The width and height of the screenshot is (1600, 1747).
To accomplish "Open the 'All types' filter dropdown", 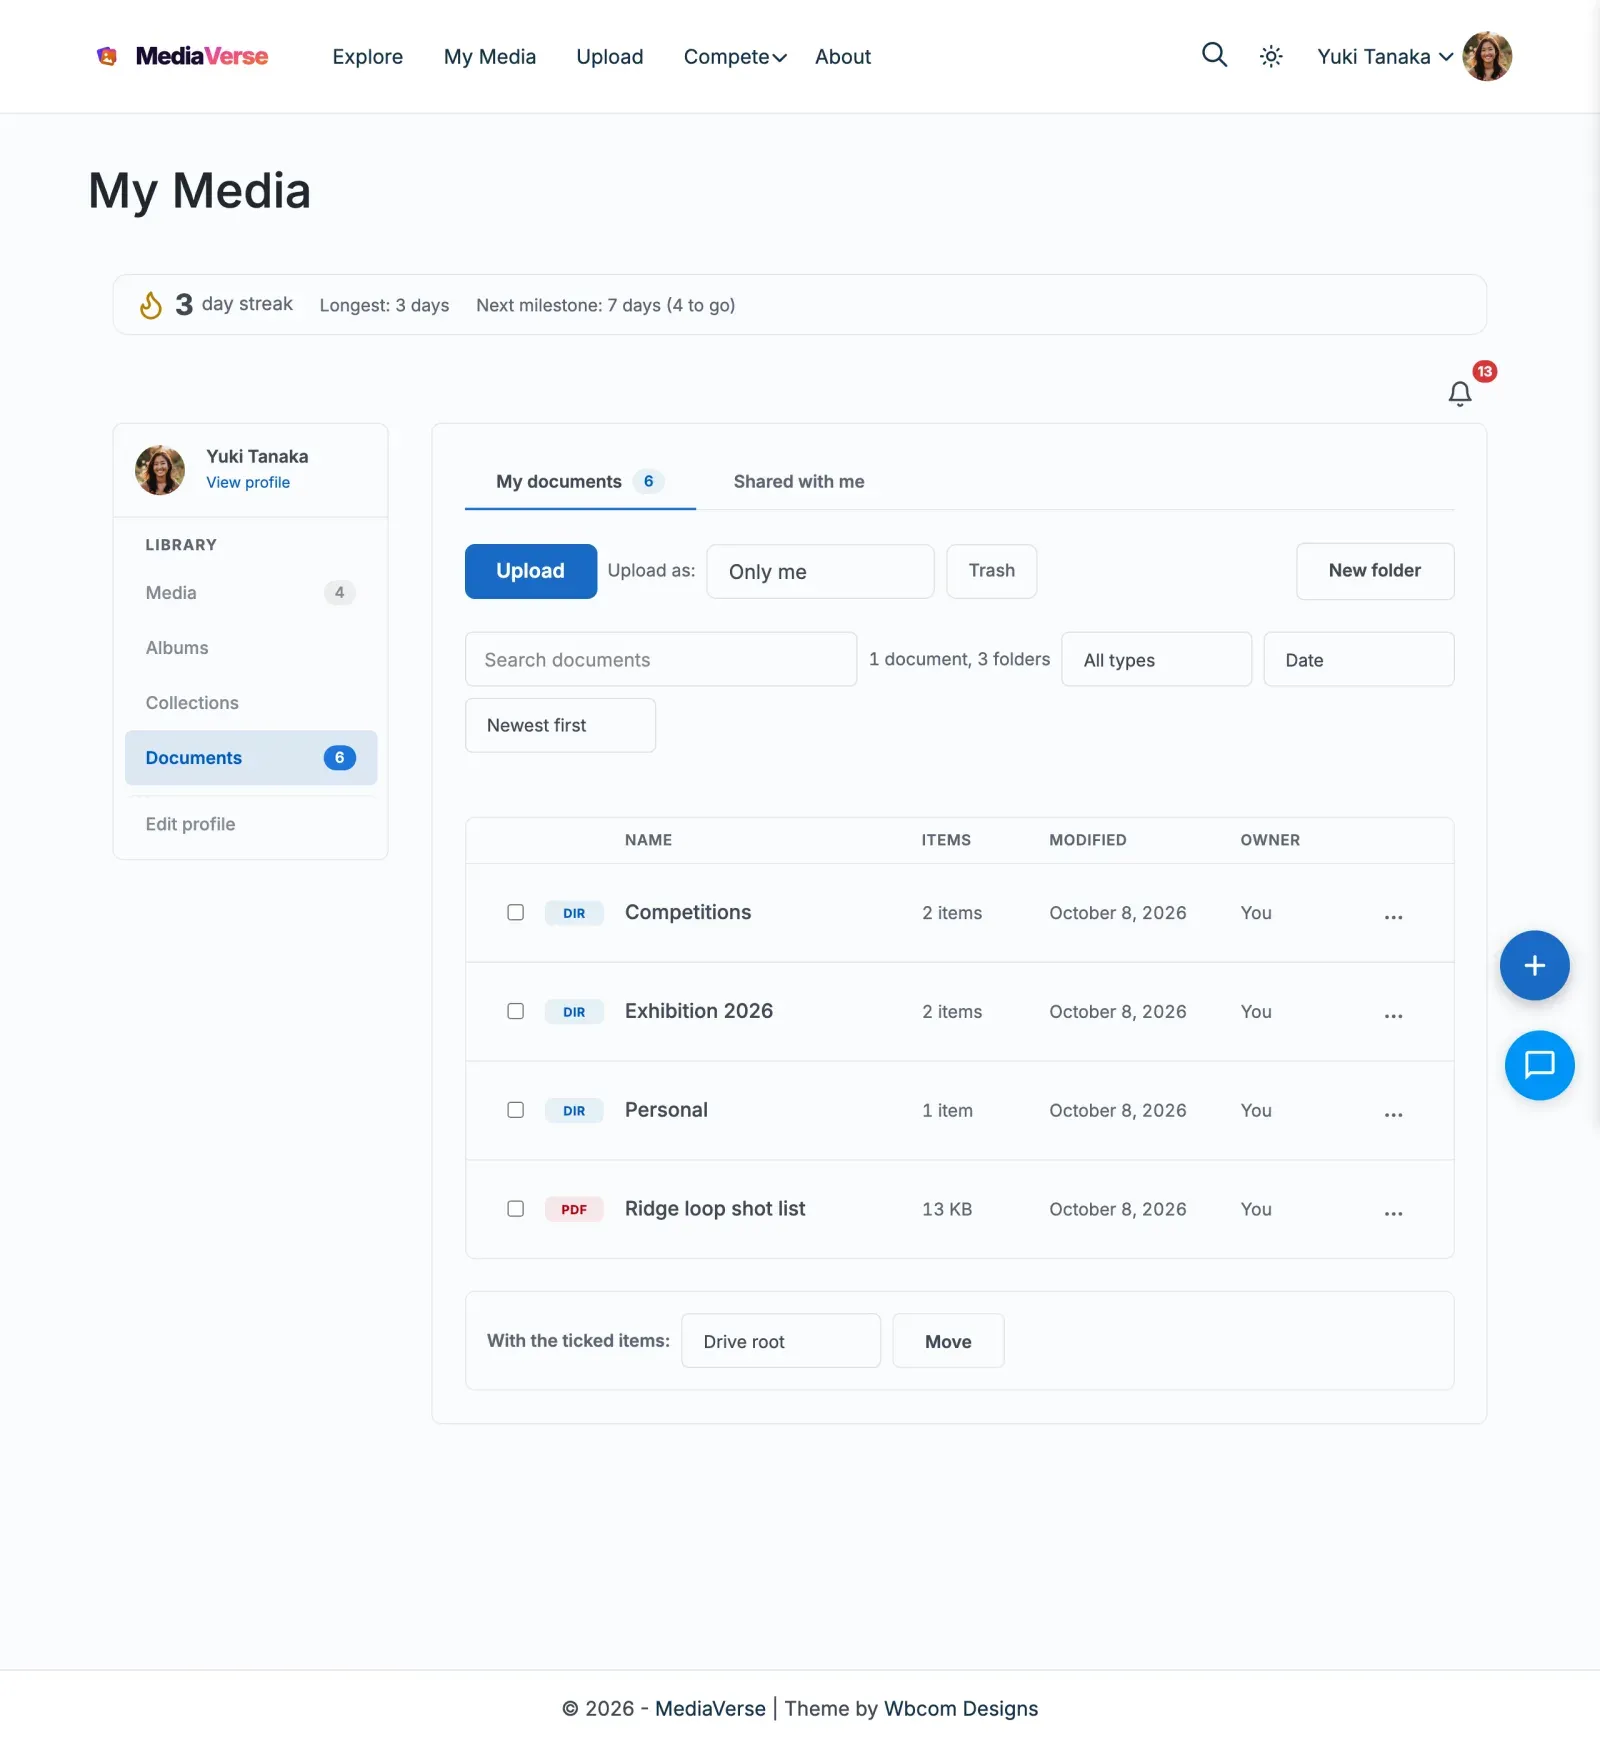I will 1156,660.
